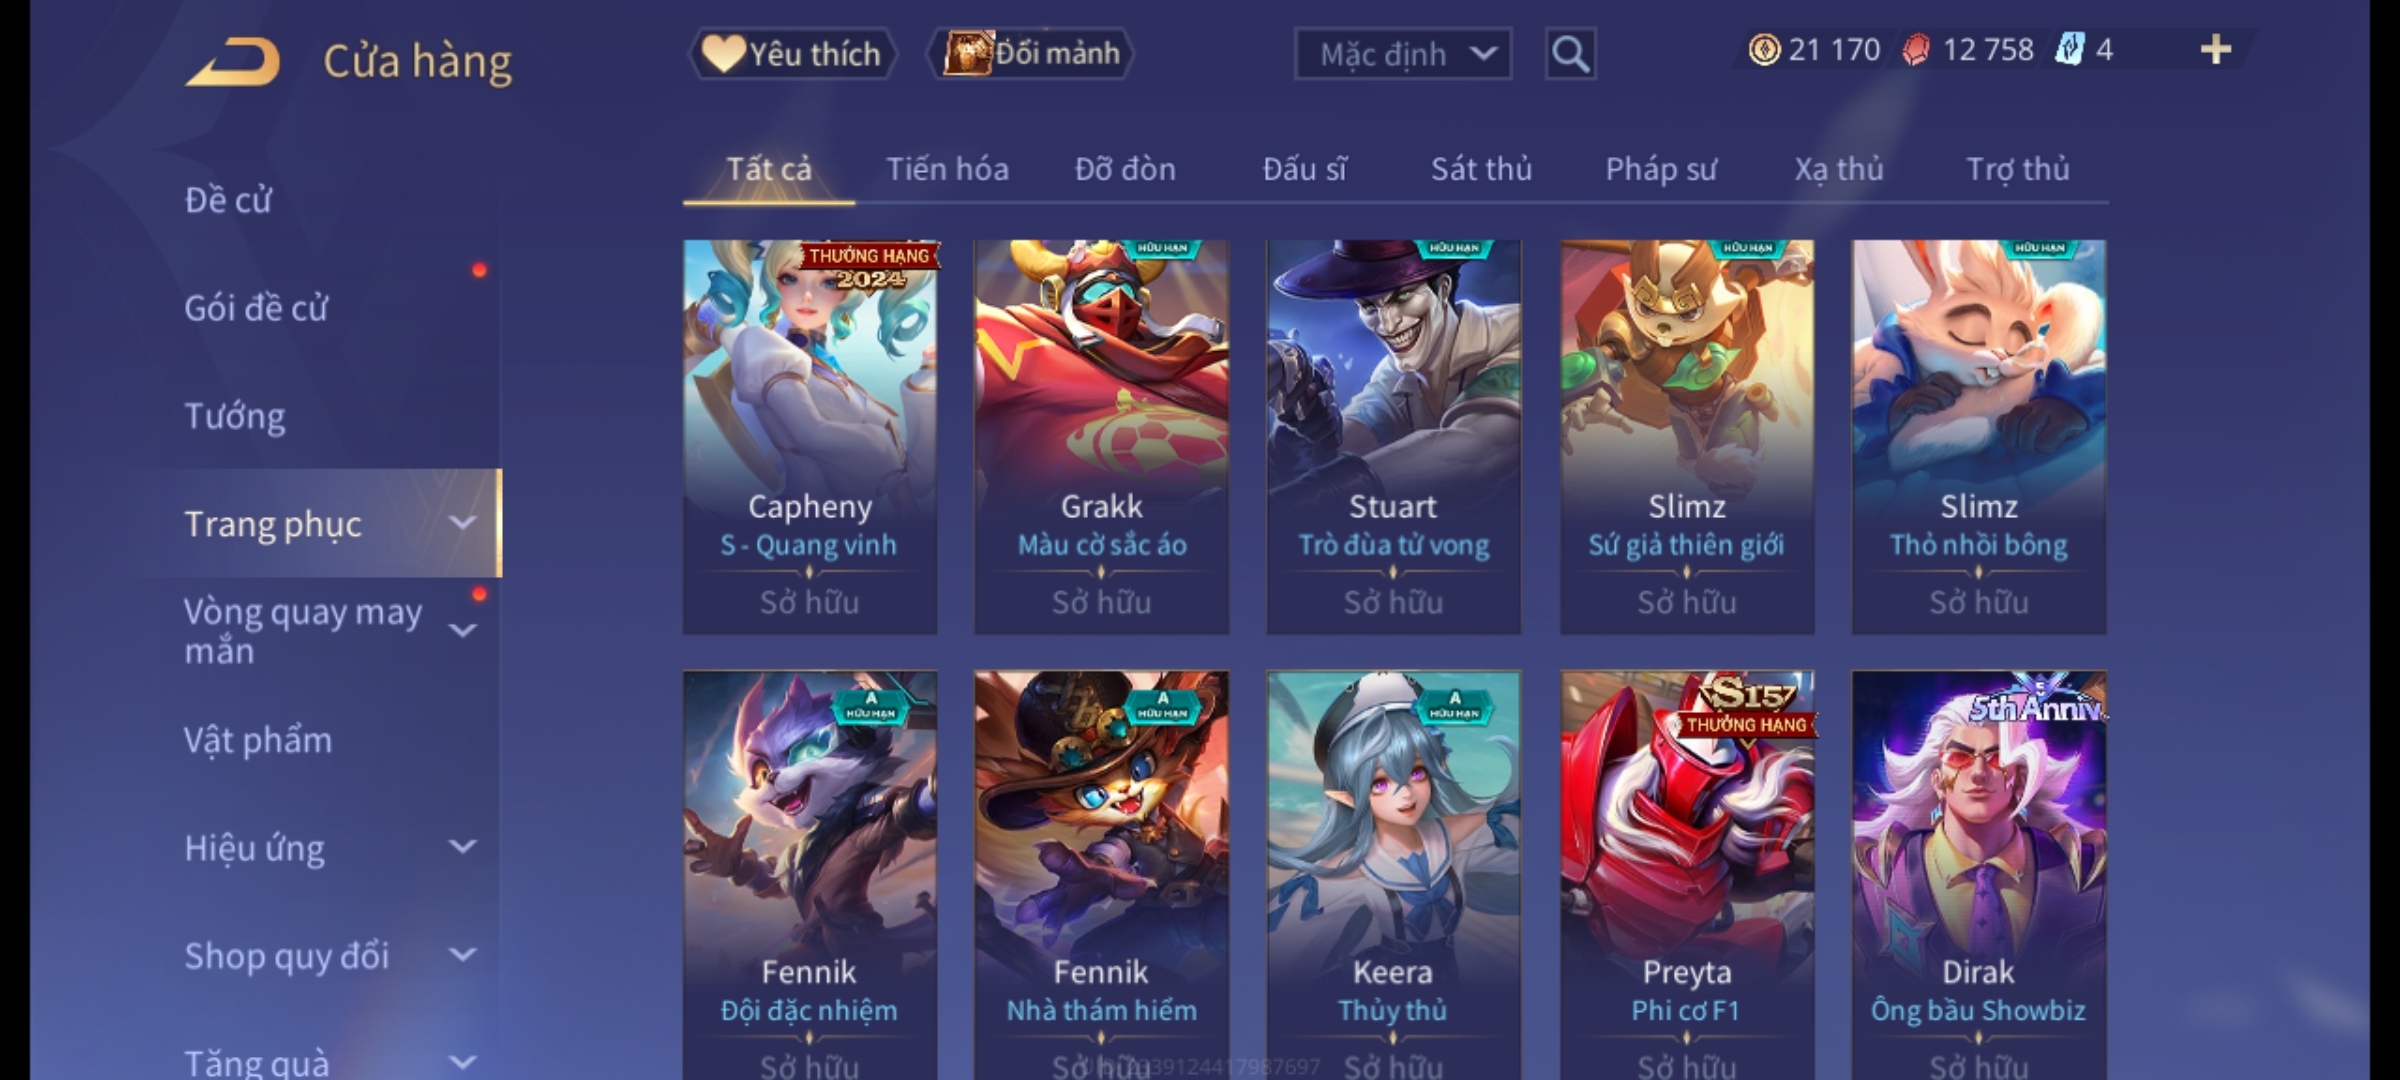Open Đổi mảnh fragment exchange

click(x=1031, y=54)
